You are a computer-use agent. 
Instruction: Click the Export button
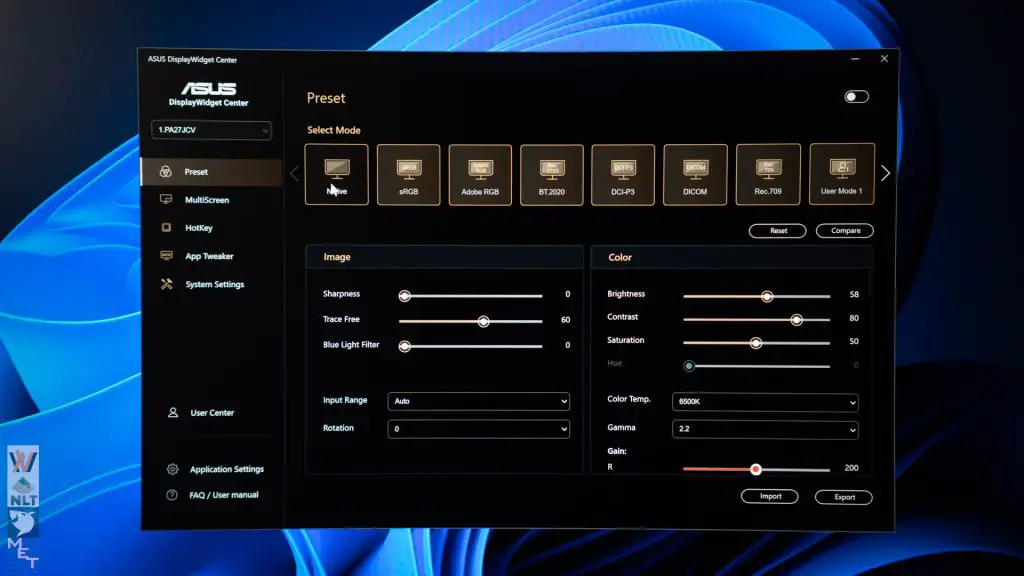coord(844,497)
